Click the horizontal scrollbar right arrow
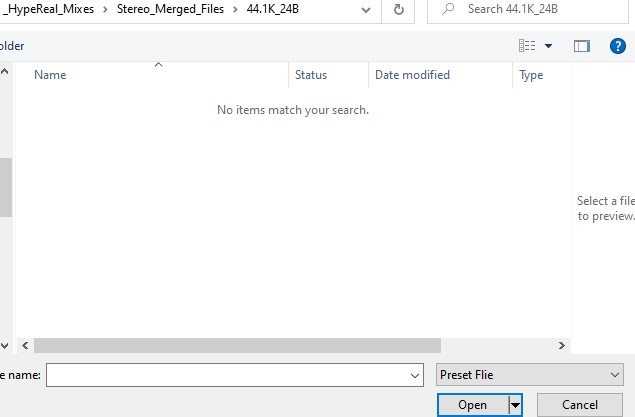 [x=561, y=346]
